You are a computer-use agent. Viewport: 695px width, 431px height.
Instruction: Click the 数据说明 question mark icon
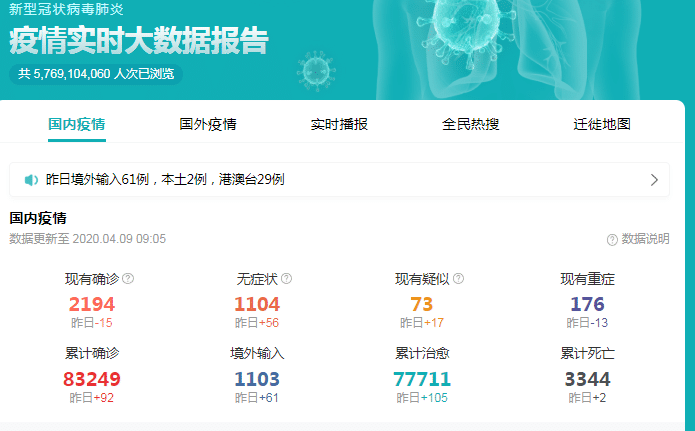click(x=612, y=240)
